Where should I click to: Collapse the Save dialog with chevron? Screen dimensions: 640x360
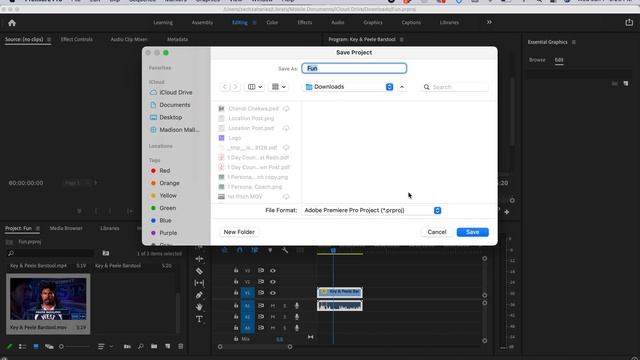[x=402, y=87]
